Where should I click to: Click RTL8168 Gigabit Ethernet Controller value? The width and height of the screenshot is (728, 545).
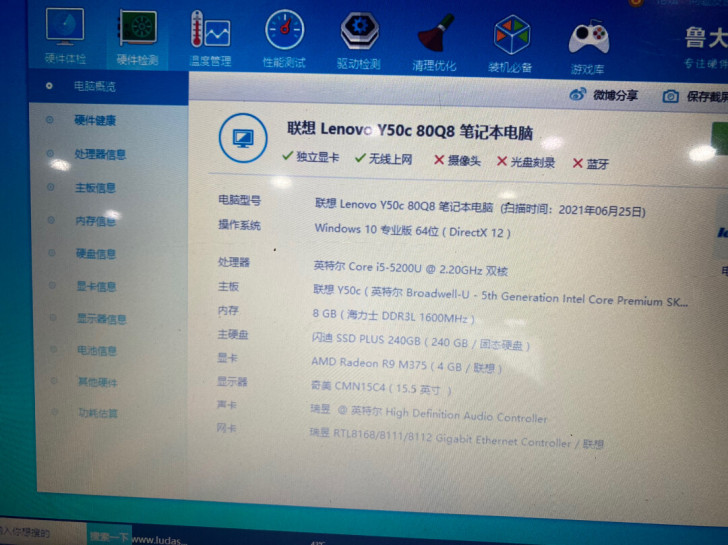pos(456,439)
